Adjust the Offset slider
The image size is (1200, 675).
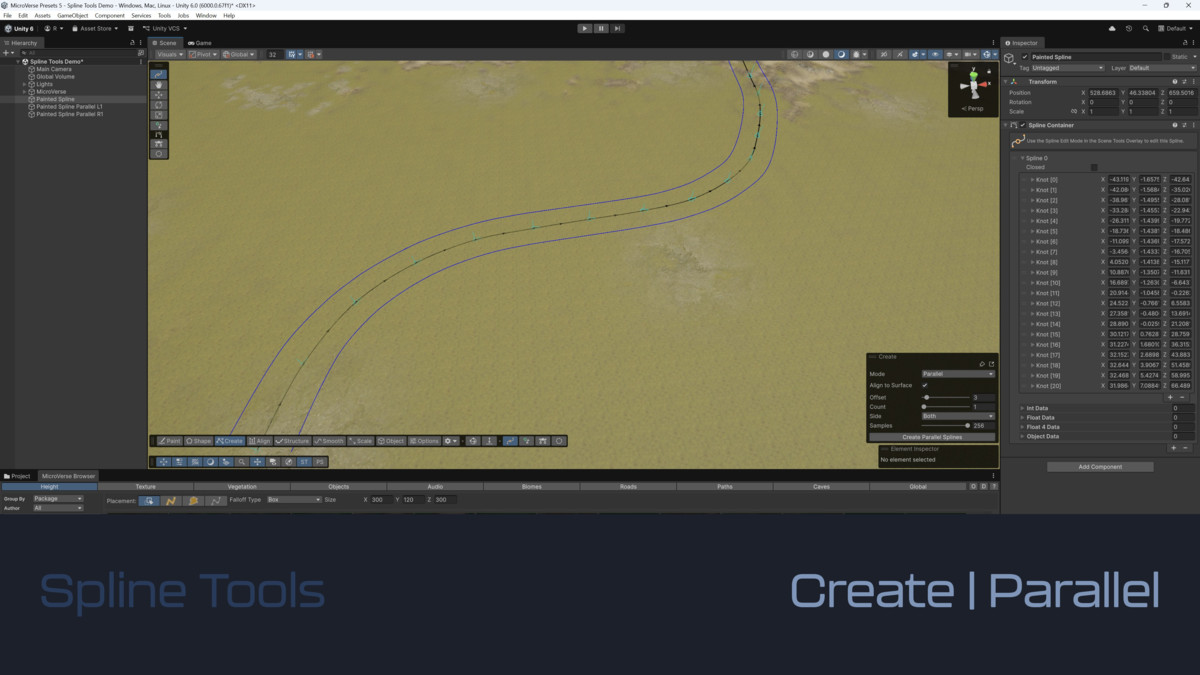point(944,397)
